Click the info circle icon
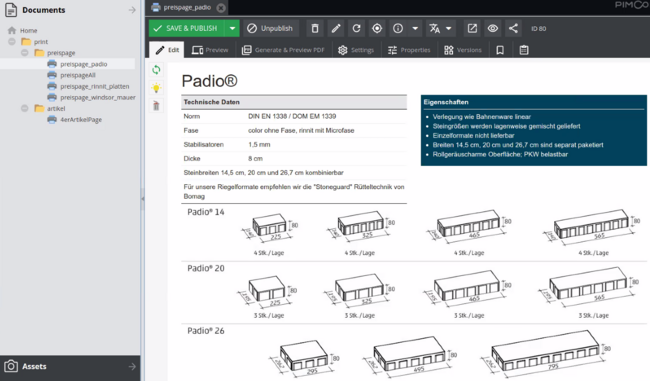The height and width of the screenshot is (381, 650). click(x=398, y=29)
